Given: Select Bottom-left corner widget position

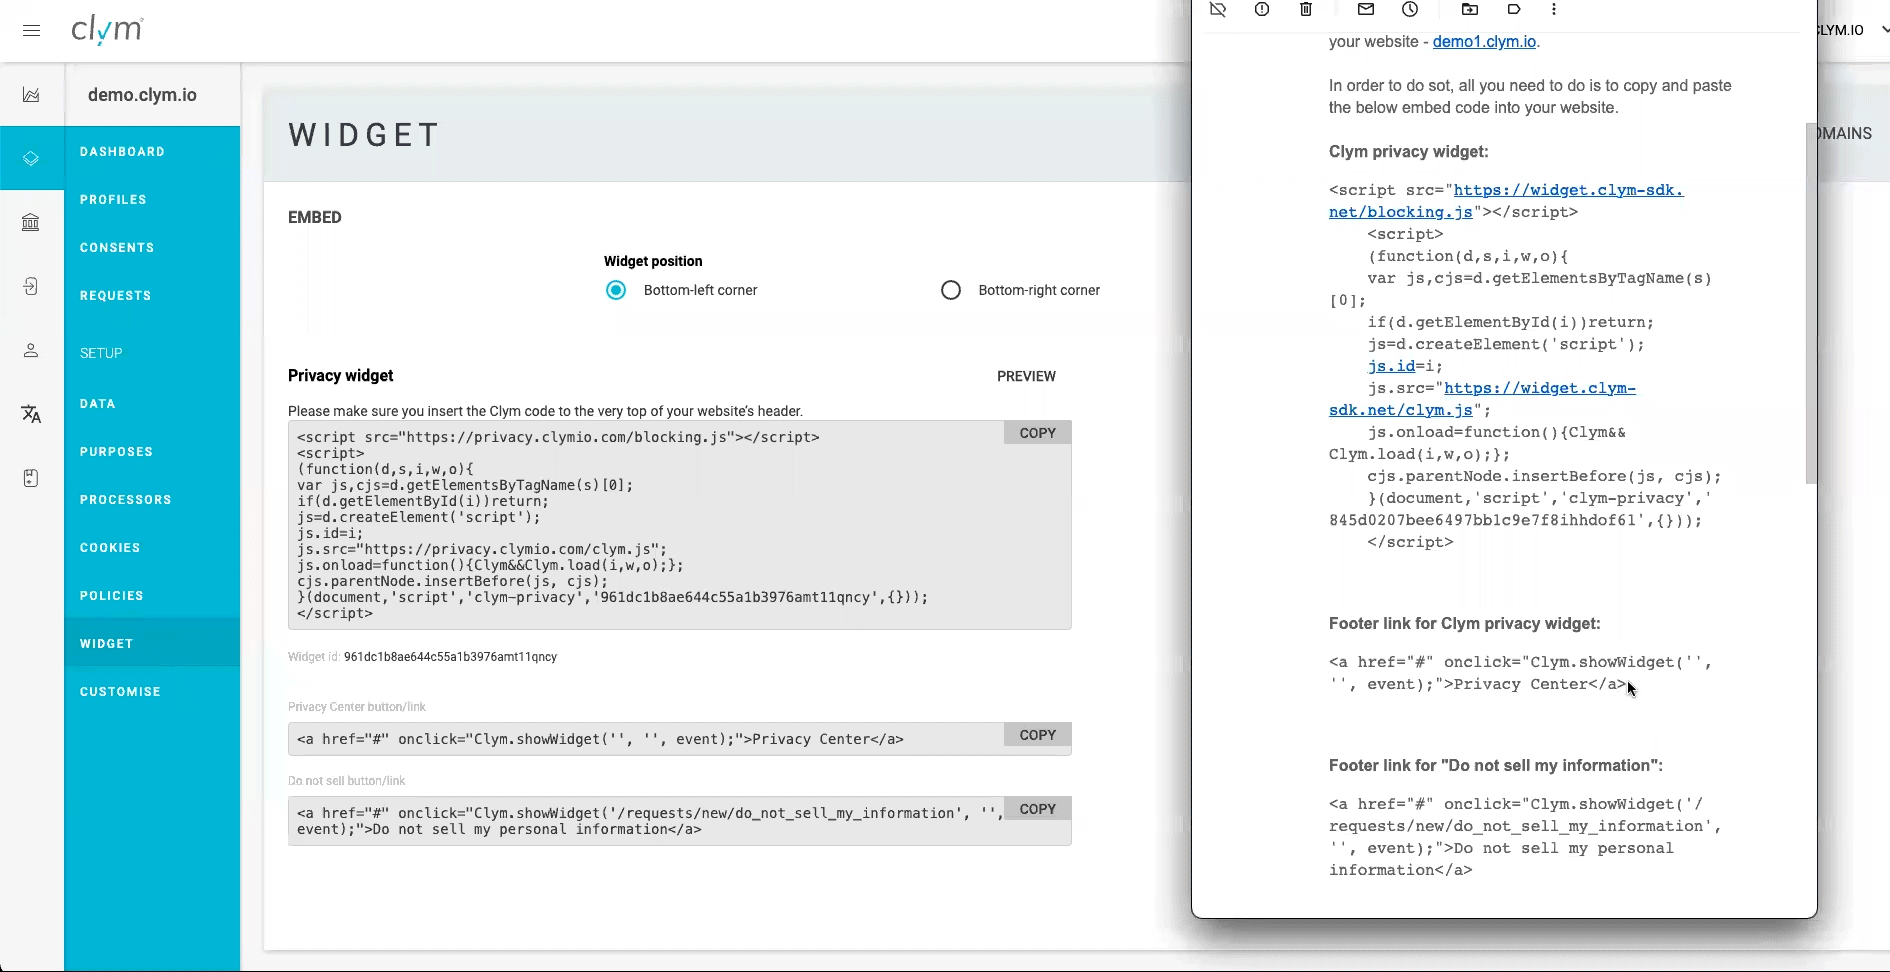Looking at the screenshot, I should pos(616,290).
